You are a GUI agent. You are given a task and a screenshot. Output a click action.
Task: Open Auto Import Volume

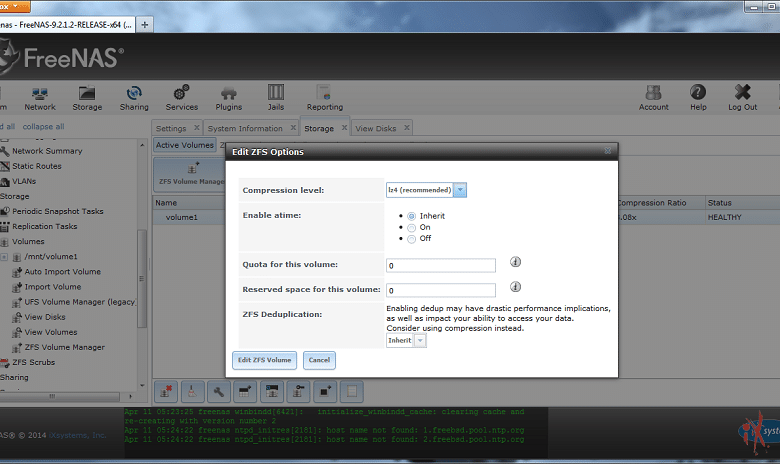(x=63, y=272)
